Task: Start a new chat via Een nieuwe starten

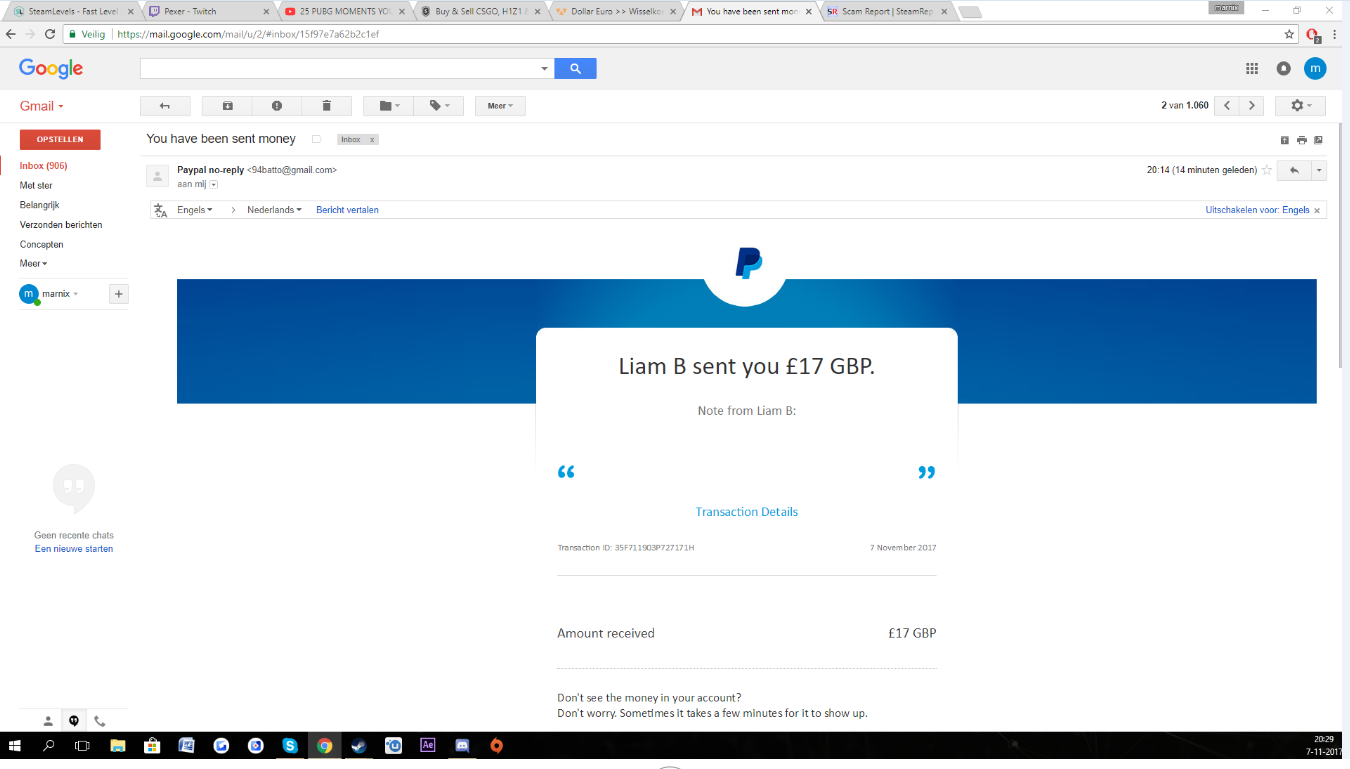Action: coord(74,549)
